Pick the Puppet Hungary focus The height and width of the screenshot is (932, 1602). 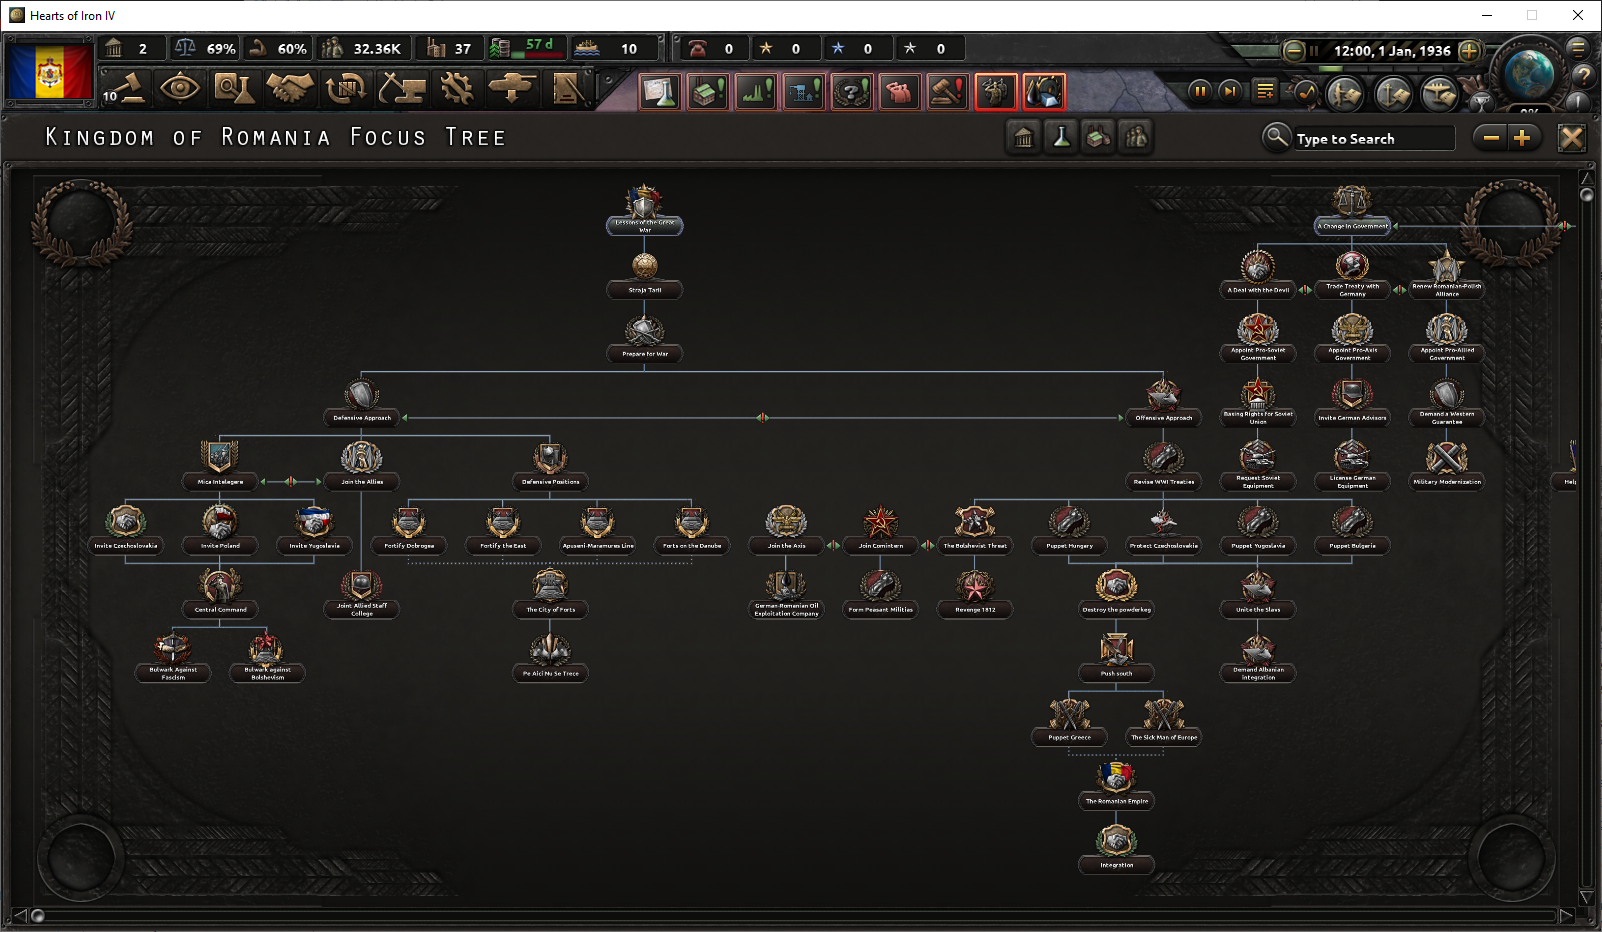point(1069,531)
